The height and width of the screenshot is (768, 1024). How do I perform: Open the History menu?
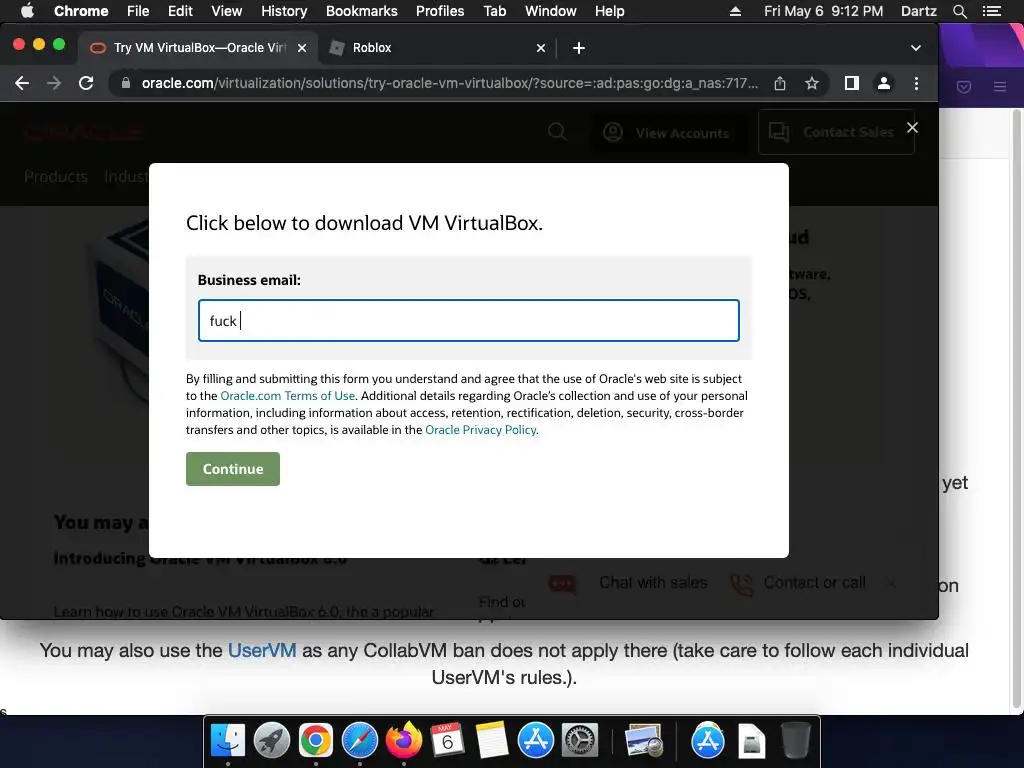(x=284, y=11)
